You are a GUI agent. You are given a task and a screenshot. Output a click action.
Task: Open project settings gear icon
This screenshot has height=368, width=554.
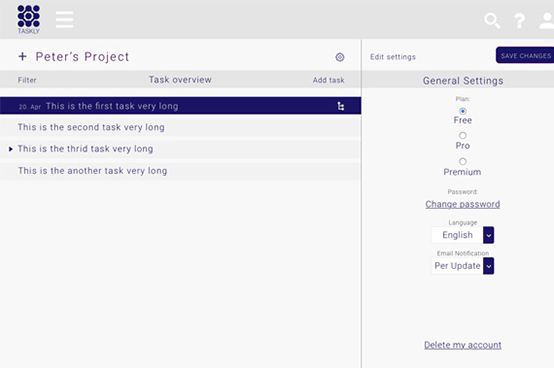[340, 57]
